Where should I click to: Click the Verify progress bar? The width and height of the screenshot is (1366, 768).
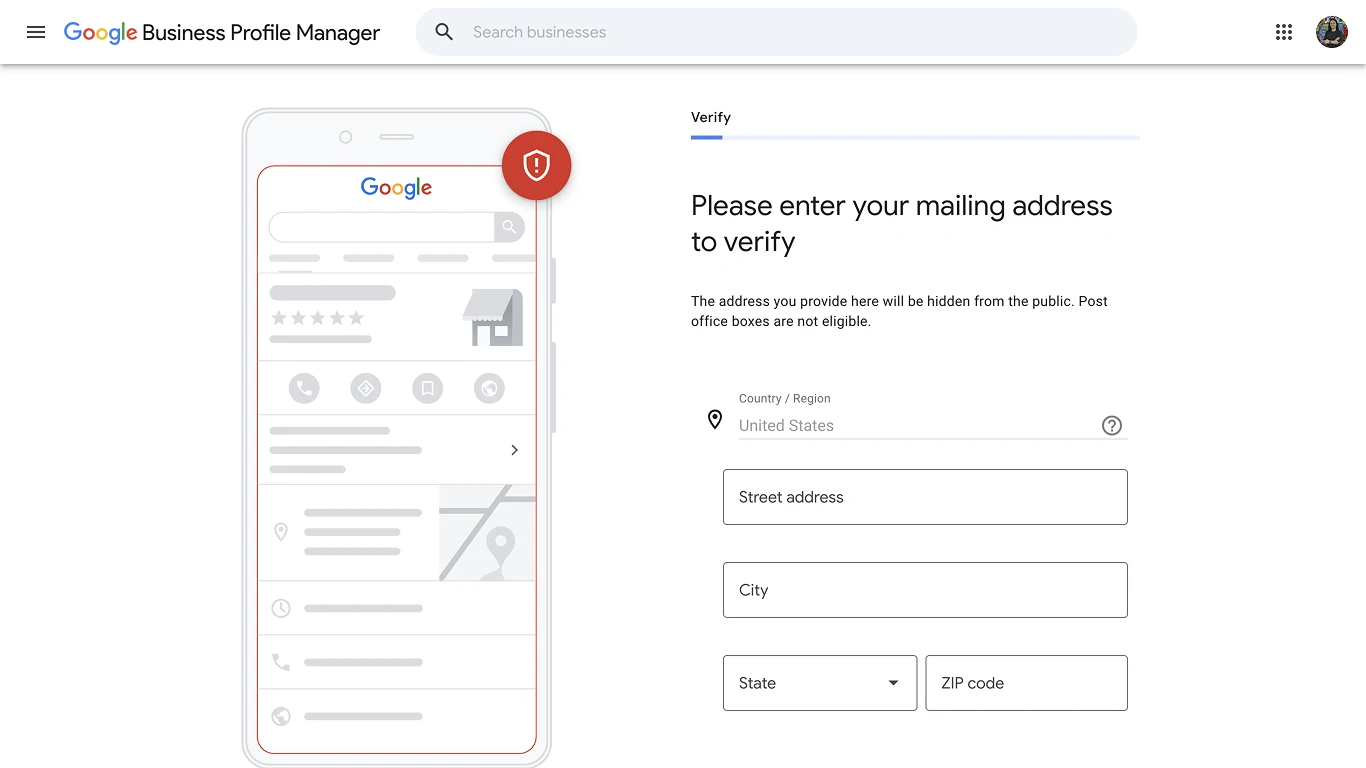[x=915, y=137]
